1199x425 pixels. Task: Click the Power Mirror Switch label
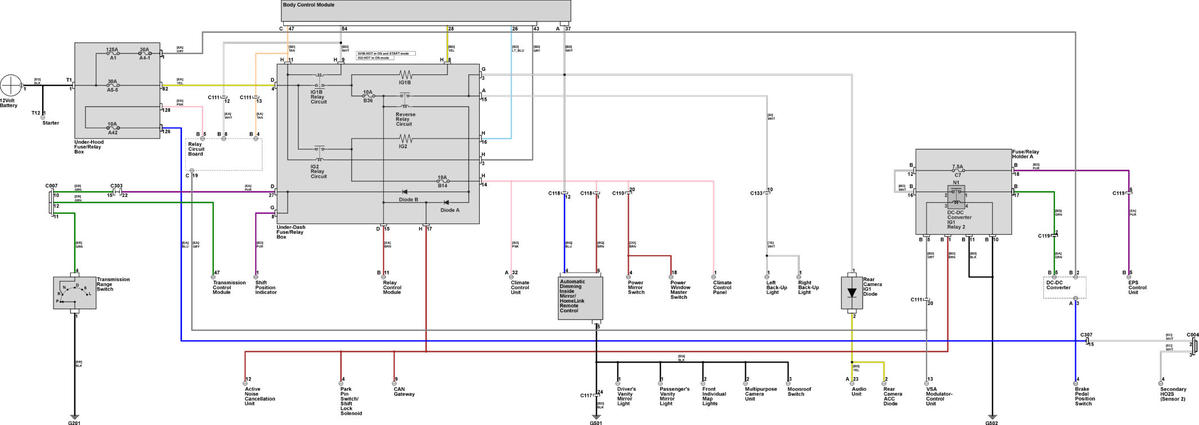(x=638, y=286)
